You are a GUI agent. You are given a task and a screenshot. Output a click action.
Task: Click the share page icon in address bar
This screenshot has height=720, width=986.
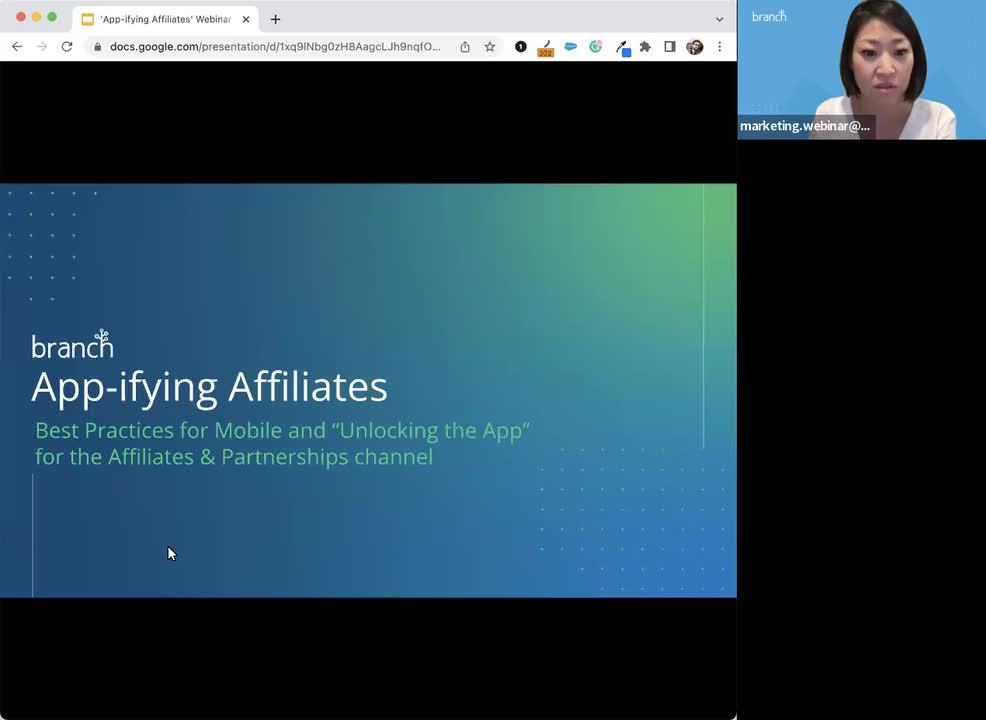pyautogui.click(x=465, y=47)
